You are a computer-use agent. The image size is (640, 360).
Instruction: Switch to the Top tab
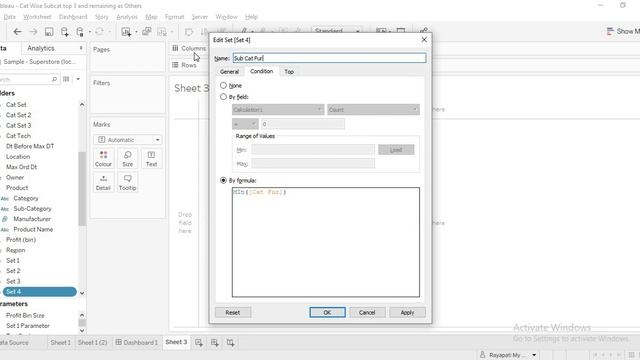point(289,71)
